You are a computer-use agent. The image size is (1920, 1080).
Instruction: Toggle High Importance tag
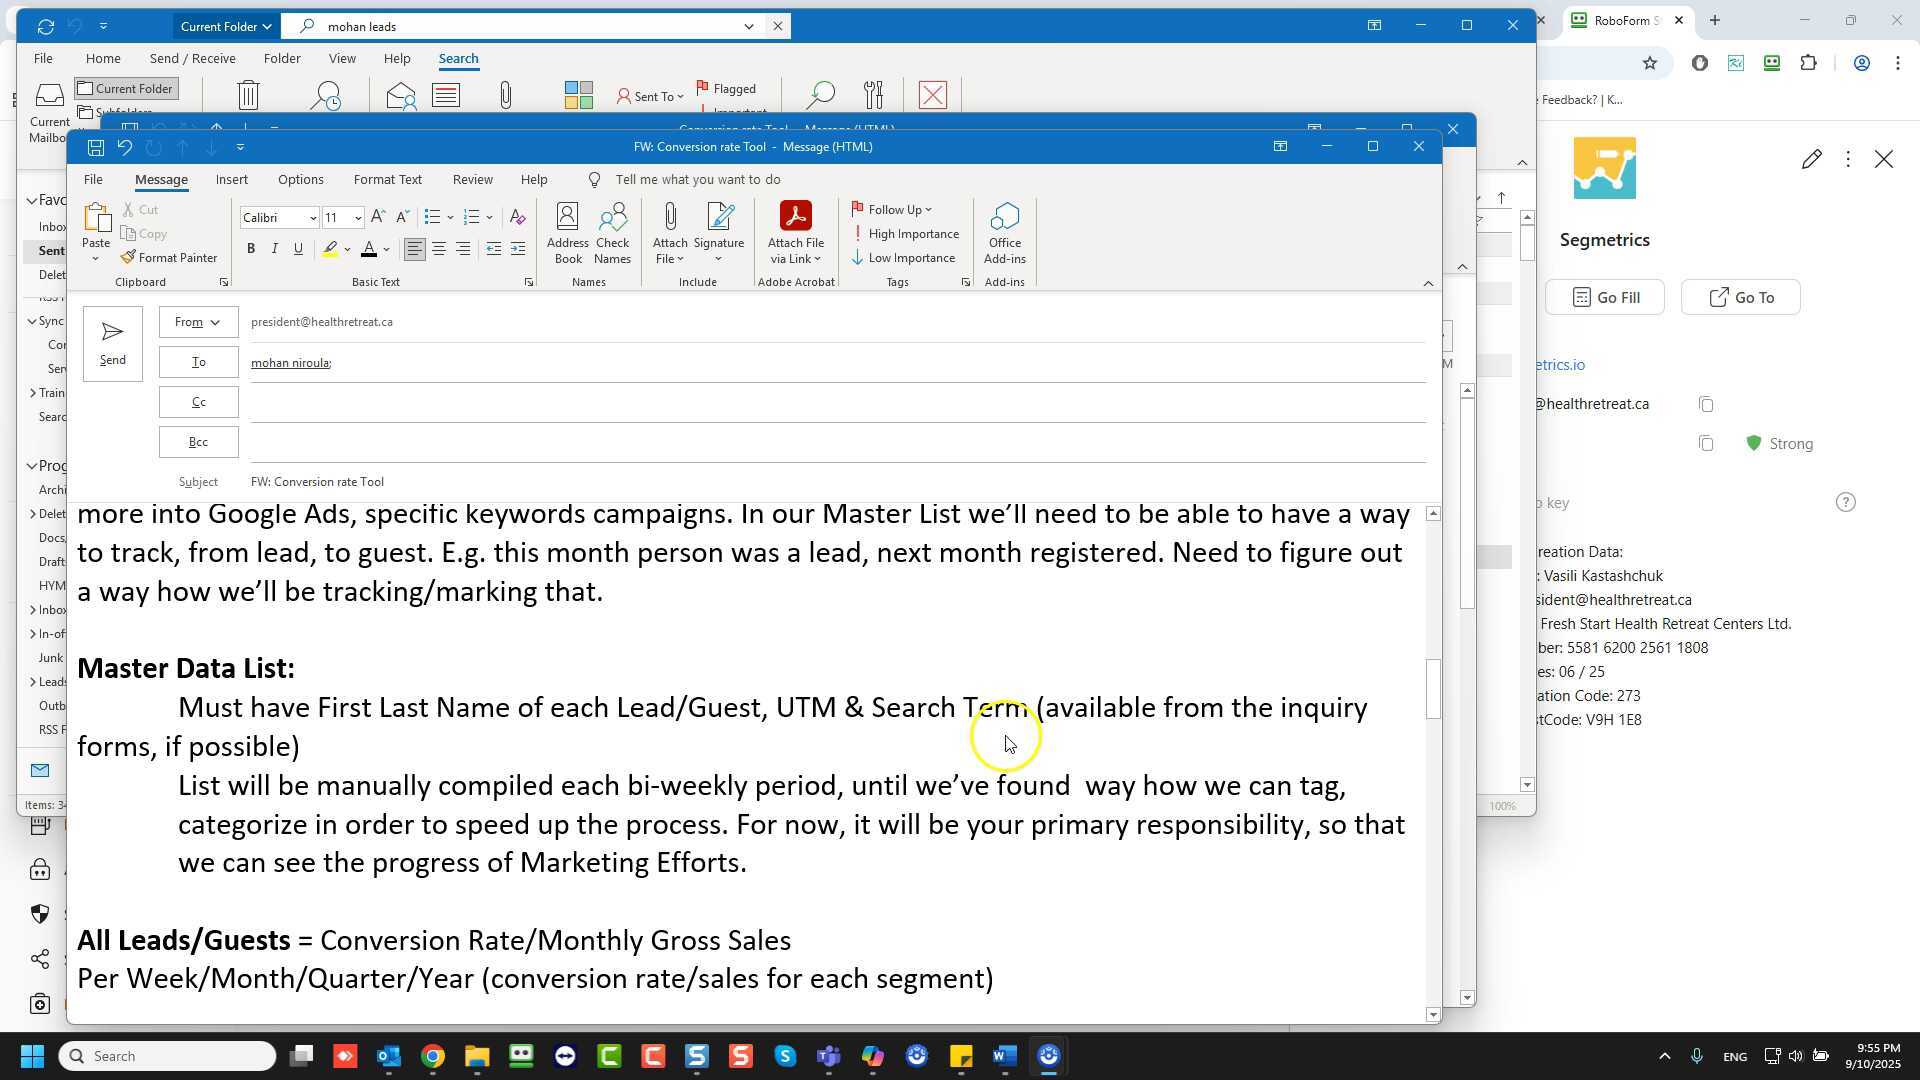point(905,234)
